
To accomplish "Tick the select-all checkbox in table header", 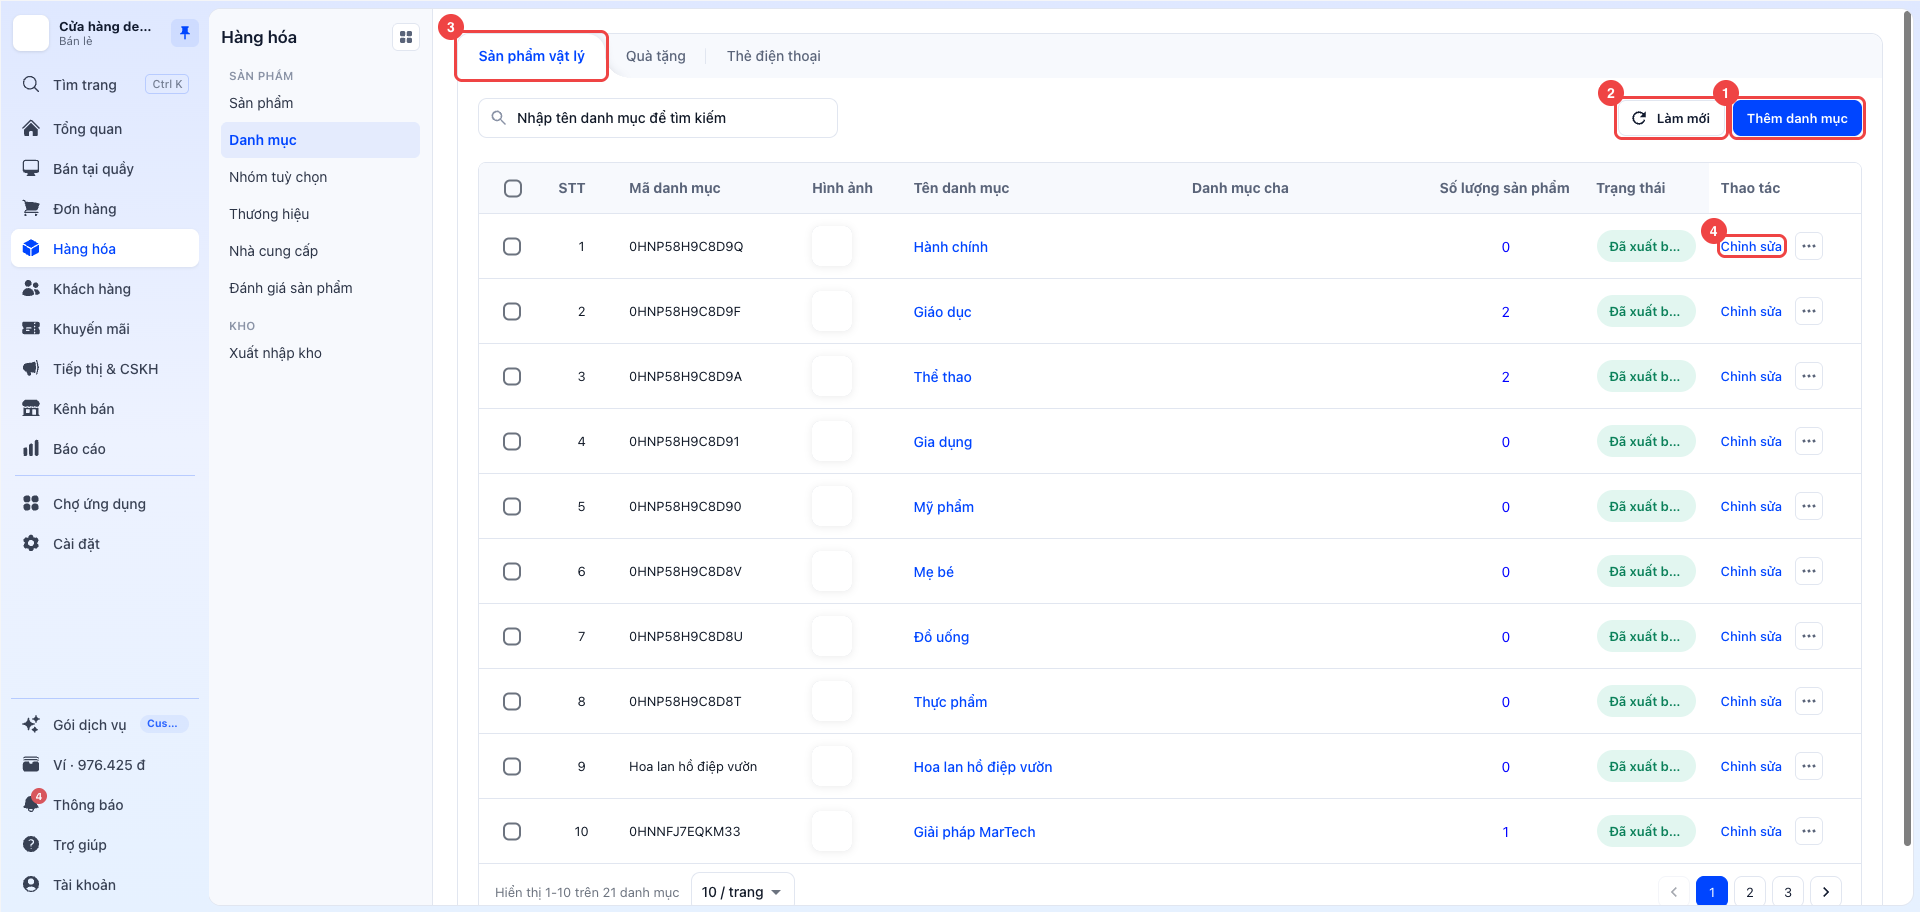I will pos(513,188).
